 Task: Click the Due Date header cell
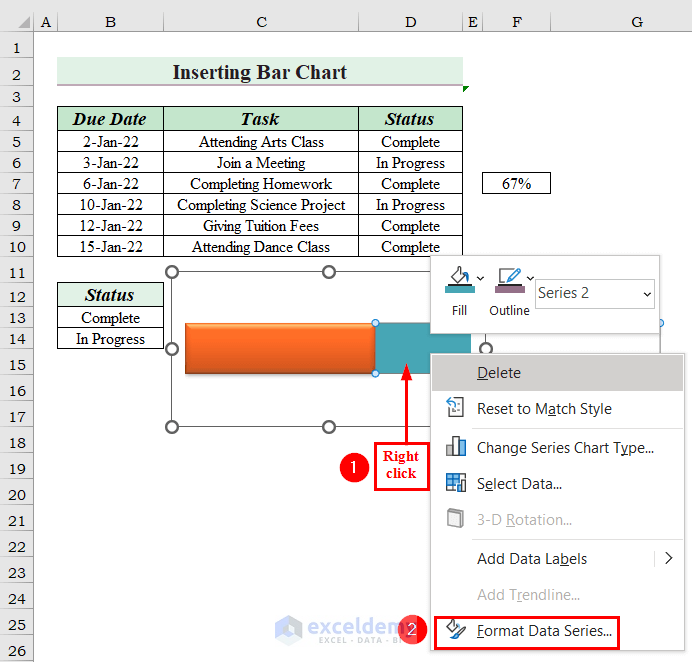tap(110, 119)
